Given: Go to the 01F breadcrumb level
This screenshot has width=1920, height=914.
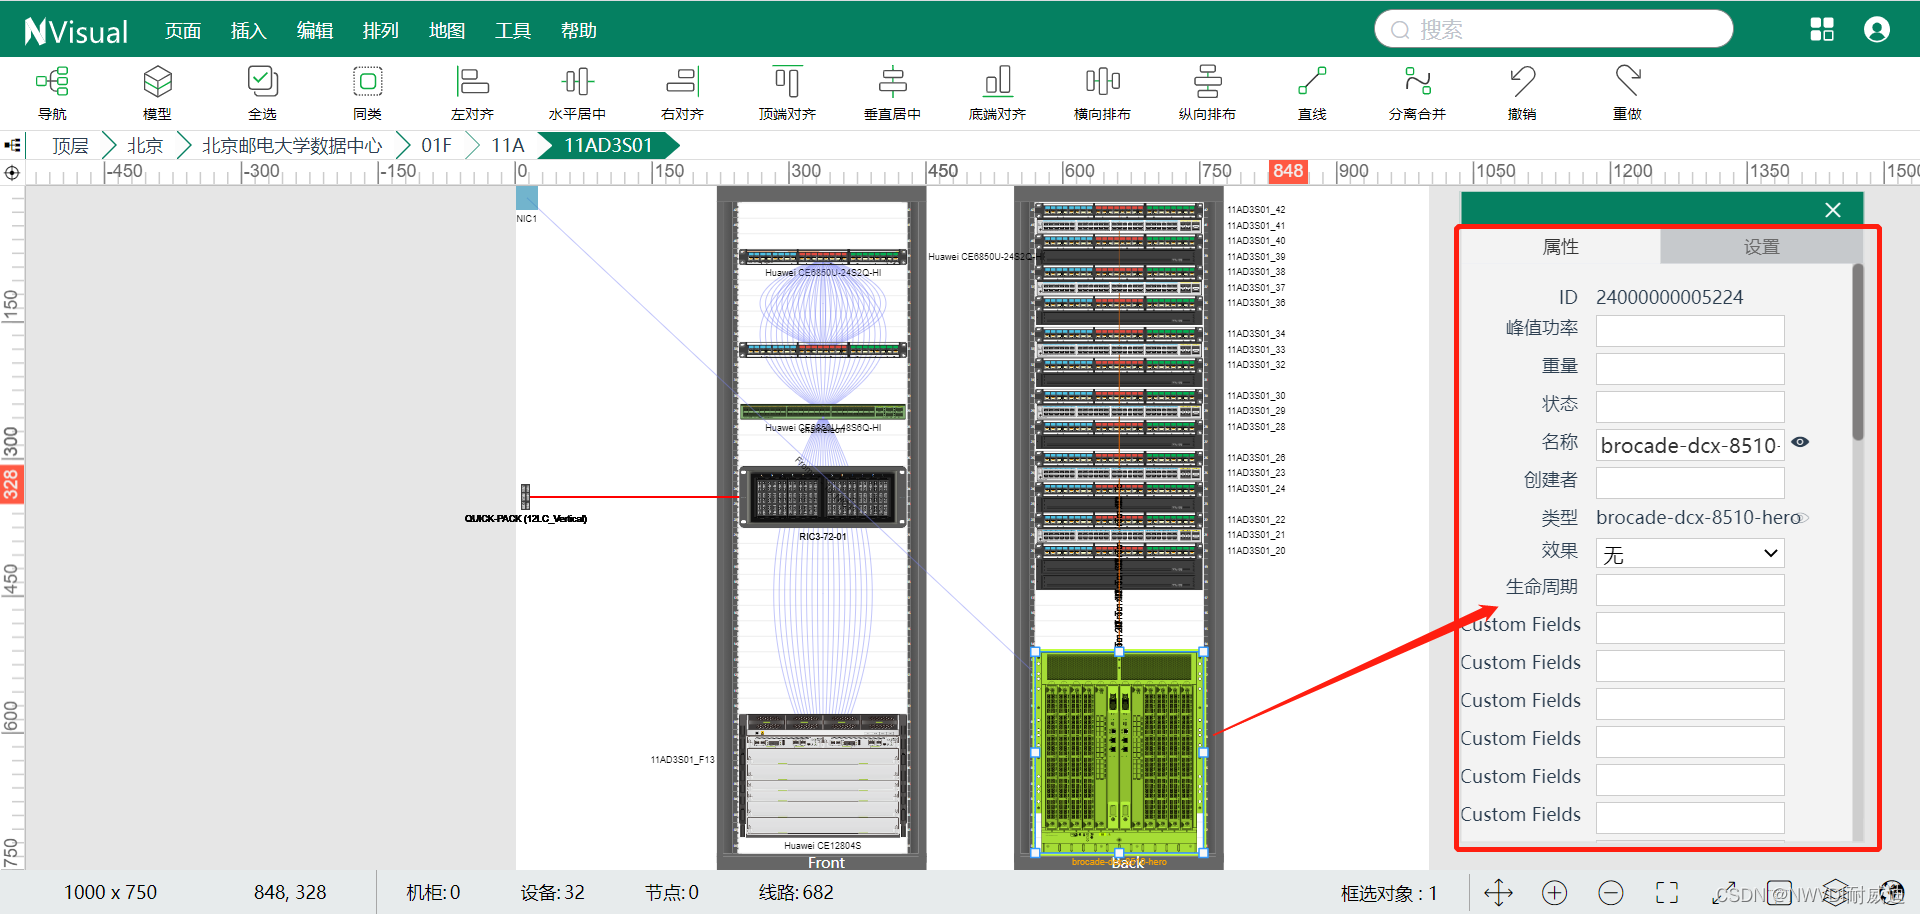Looking at the screenshot, I should 436,146.
